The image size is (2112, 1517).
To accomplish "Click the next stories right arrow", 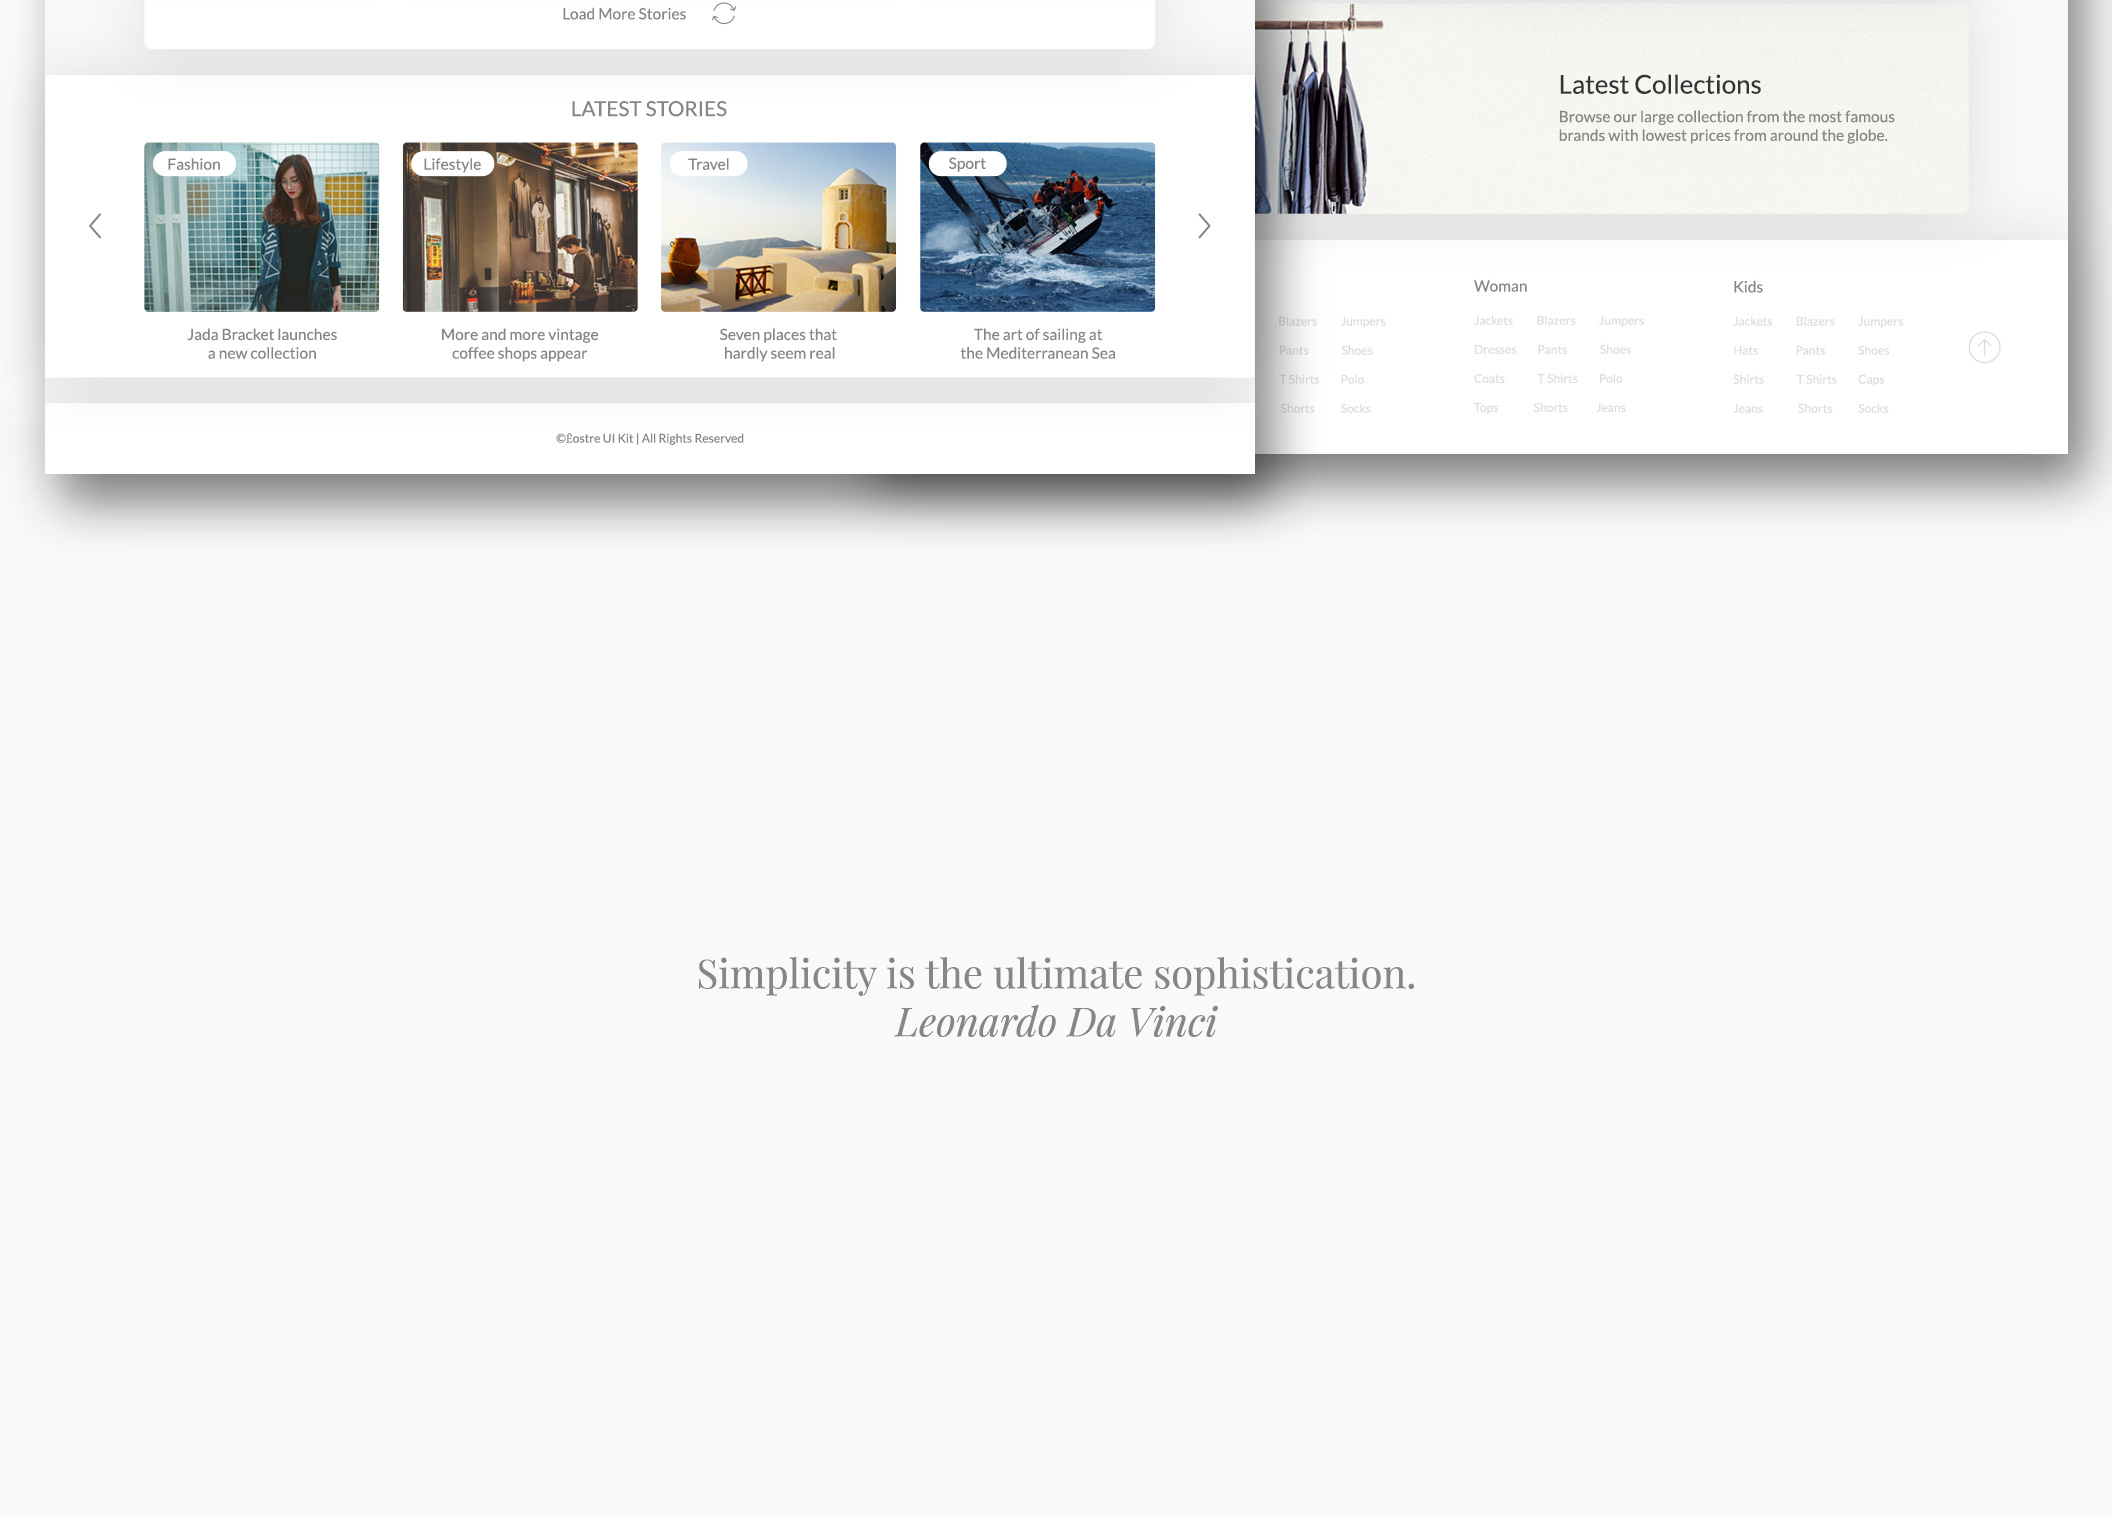I will 1204,226.
